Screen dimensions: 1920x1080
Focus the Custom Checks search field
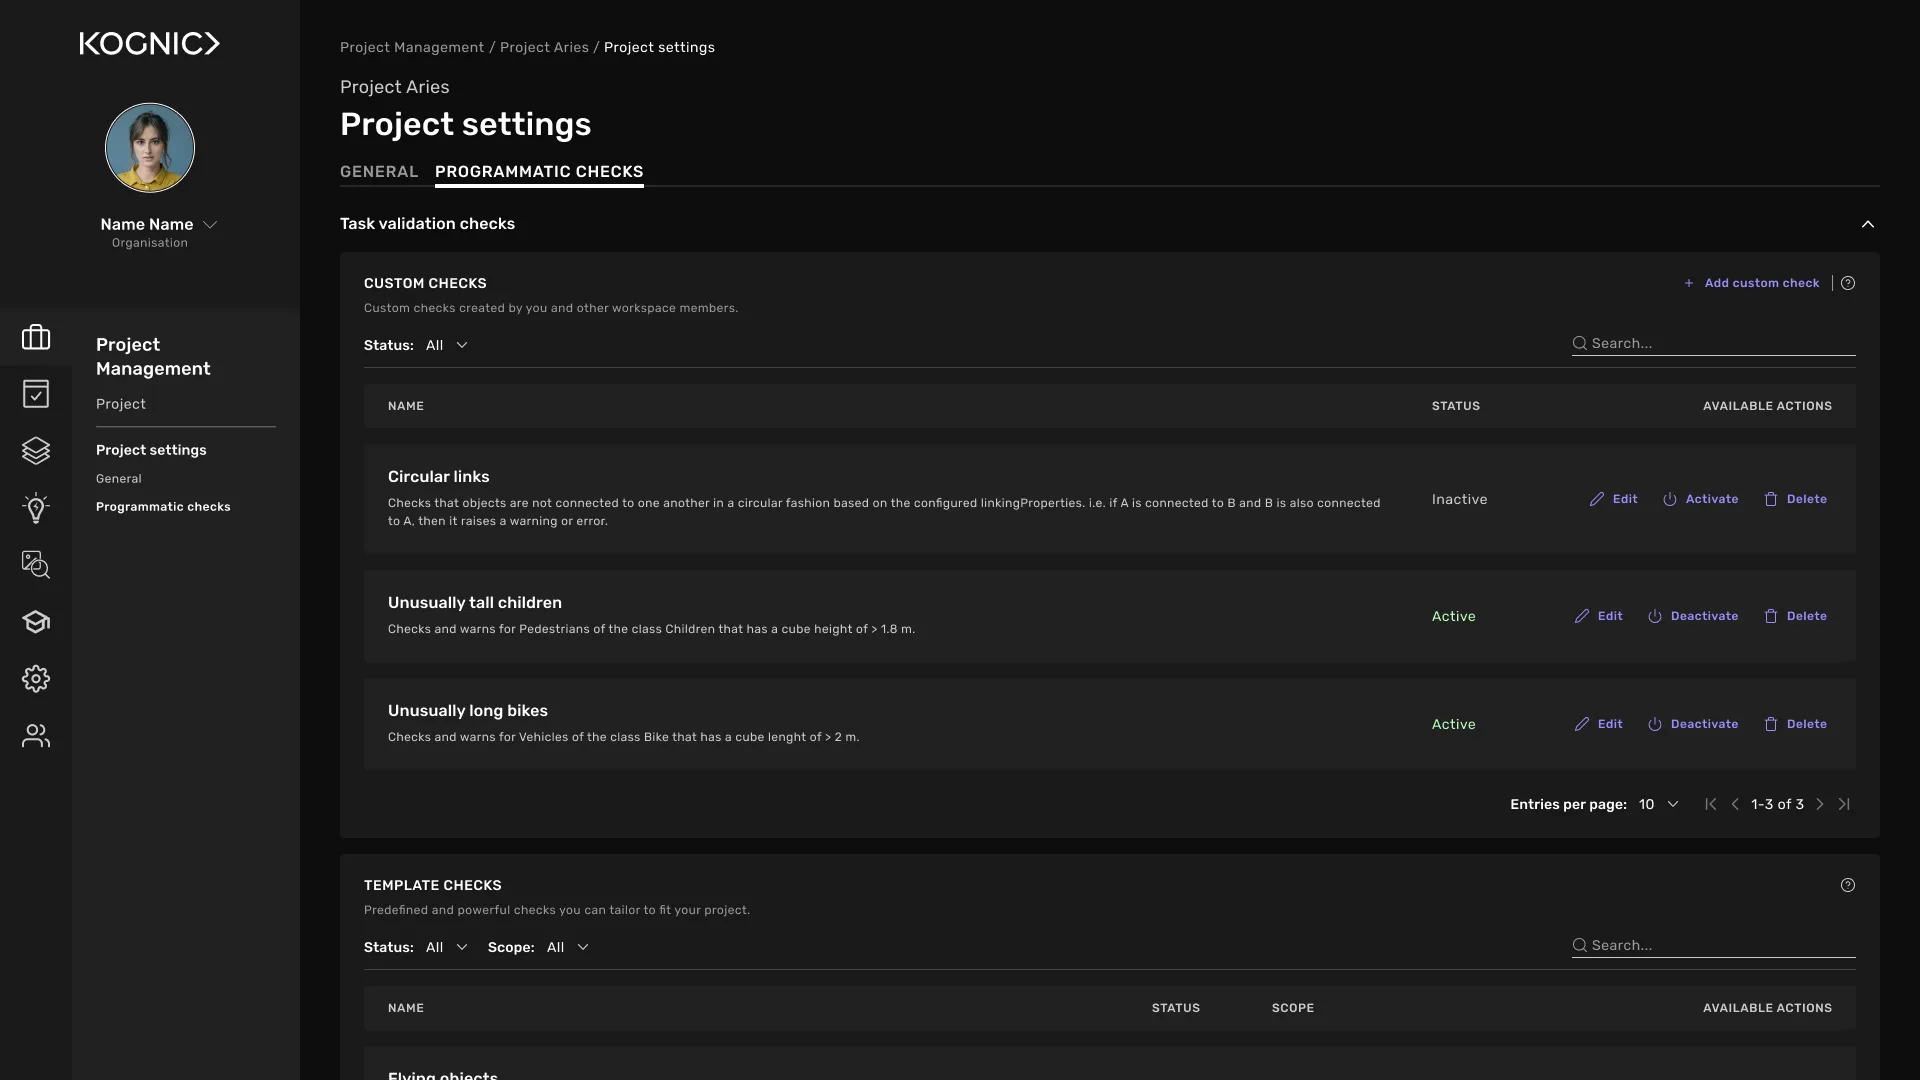(1714, 343)
